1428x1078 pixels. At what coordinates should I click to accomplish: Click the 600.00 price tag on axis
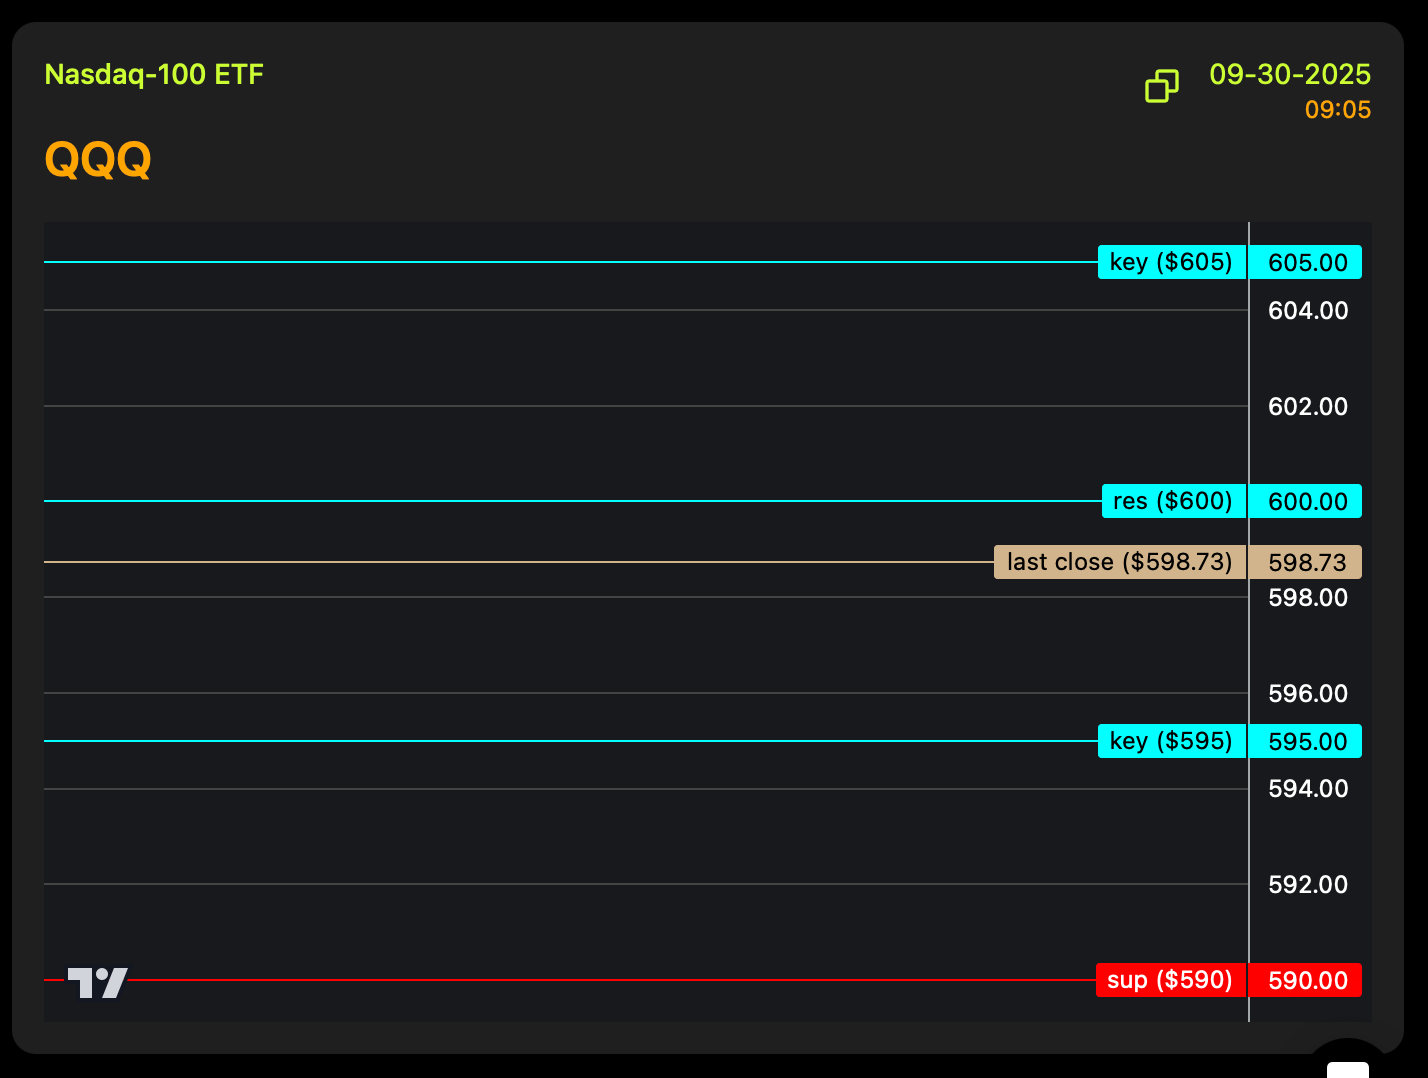[1306, 501]
